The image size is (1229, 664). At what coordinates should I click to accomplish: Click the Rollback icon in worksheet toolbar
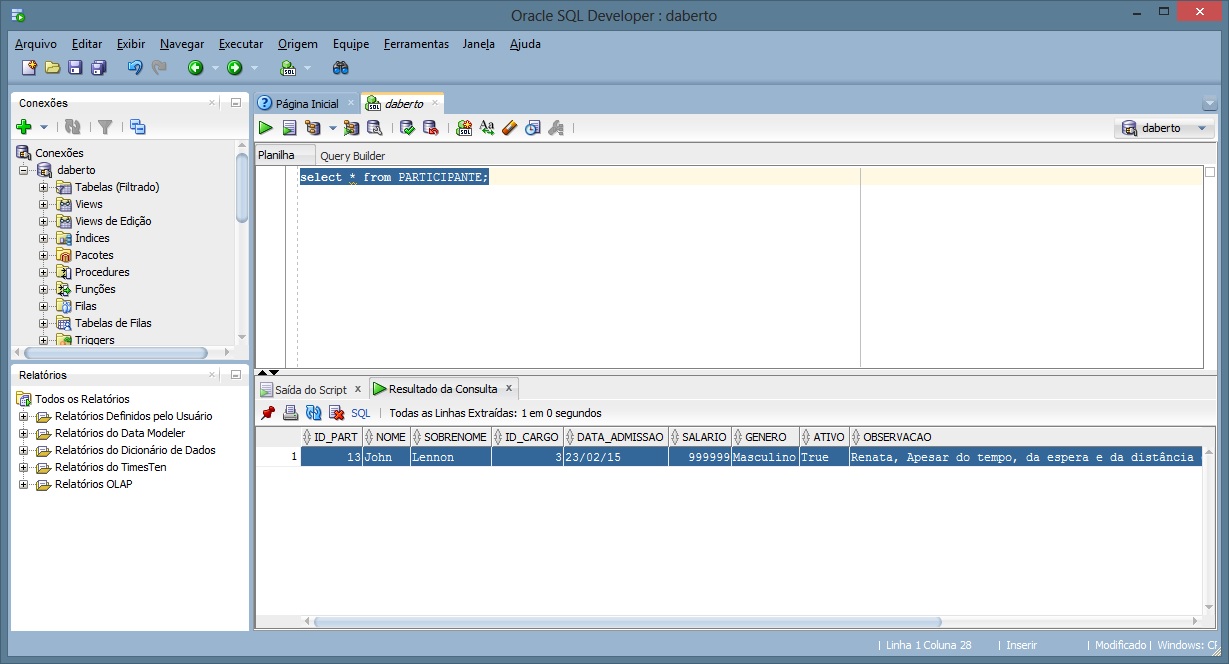pos(430,128)
